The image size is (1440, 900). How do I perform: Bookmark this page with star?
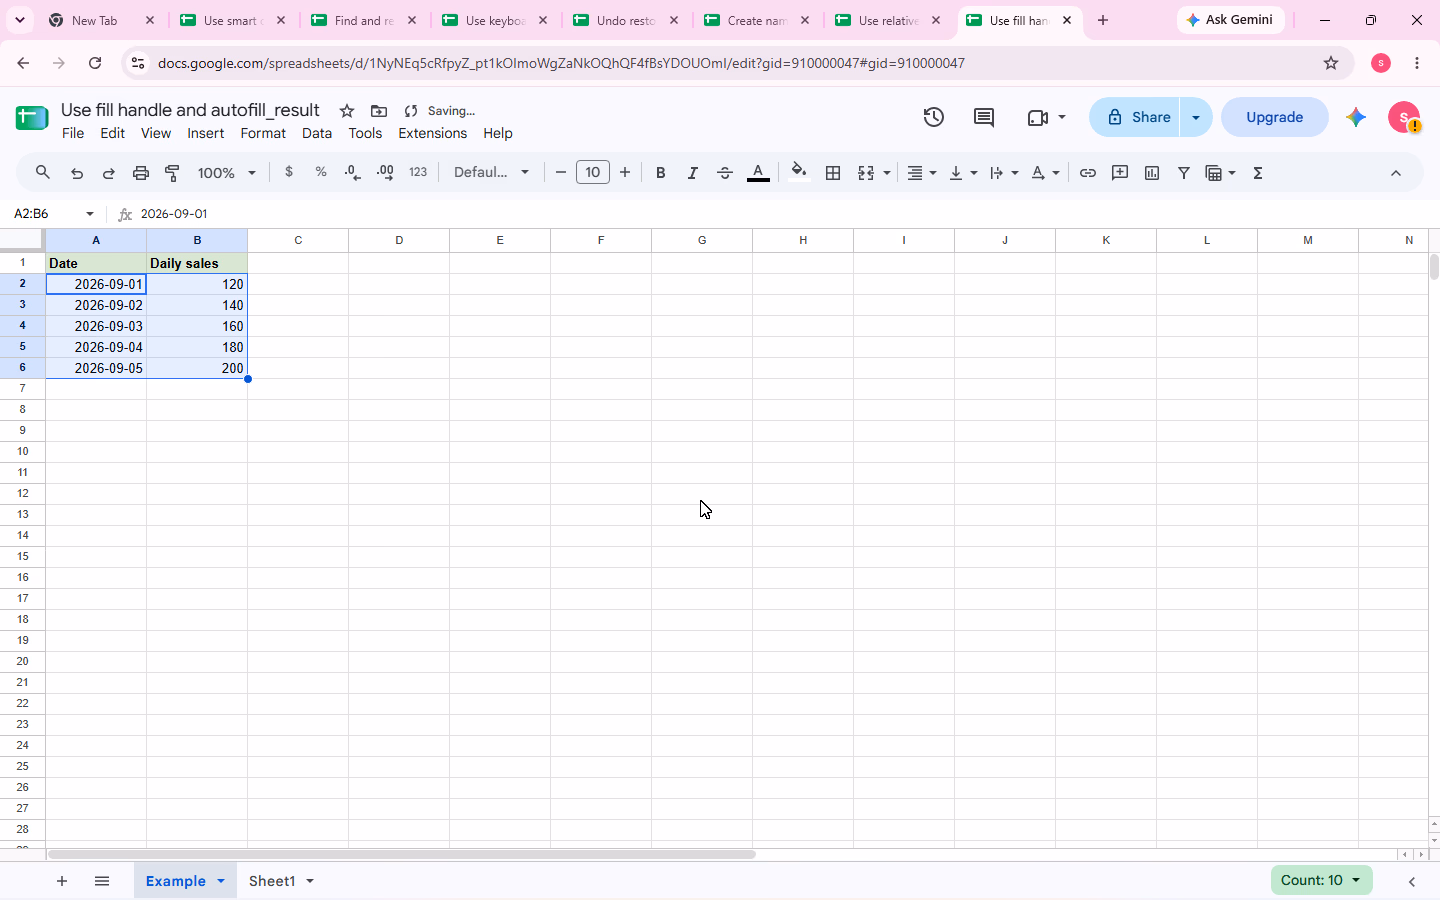(x=1331, y=63)
